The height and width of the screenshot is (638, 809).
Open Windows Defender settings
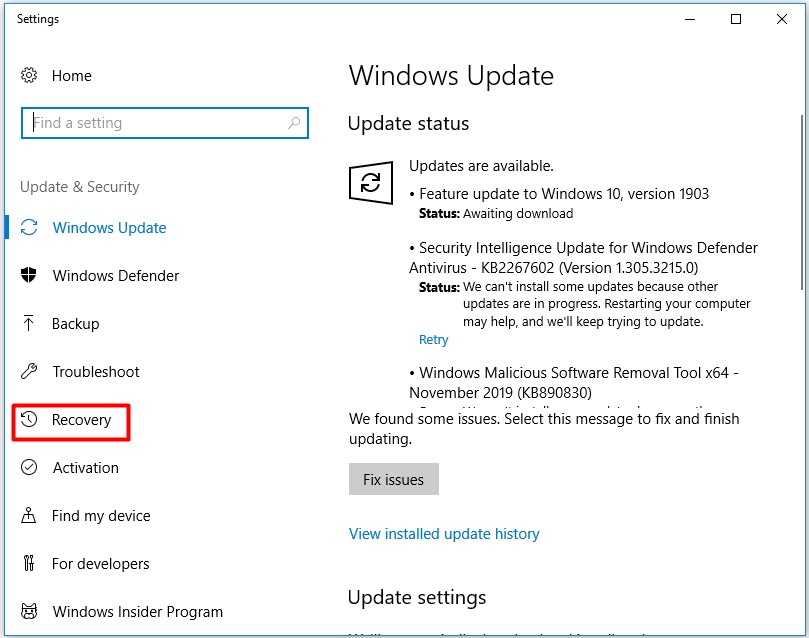point(116,276)
